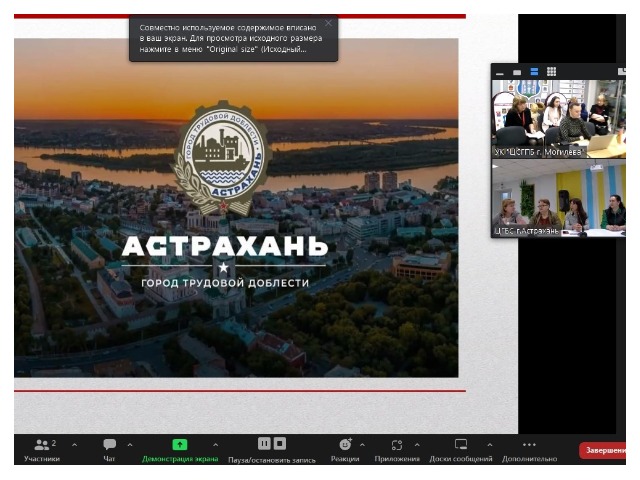Image resolution: width=640 pixels, height=480 pixels.
Task: Click the red End meeting button
Action: click(603, 451)
